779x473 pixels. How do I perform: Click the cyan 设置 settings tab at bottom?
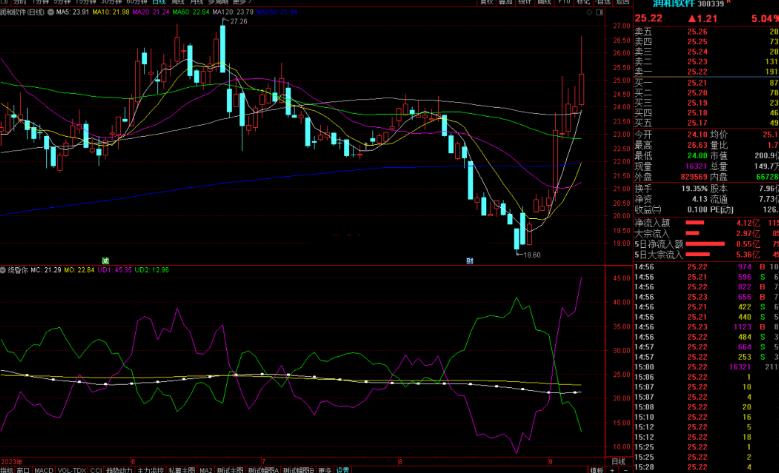point(343,470)
